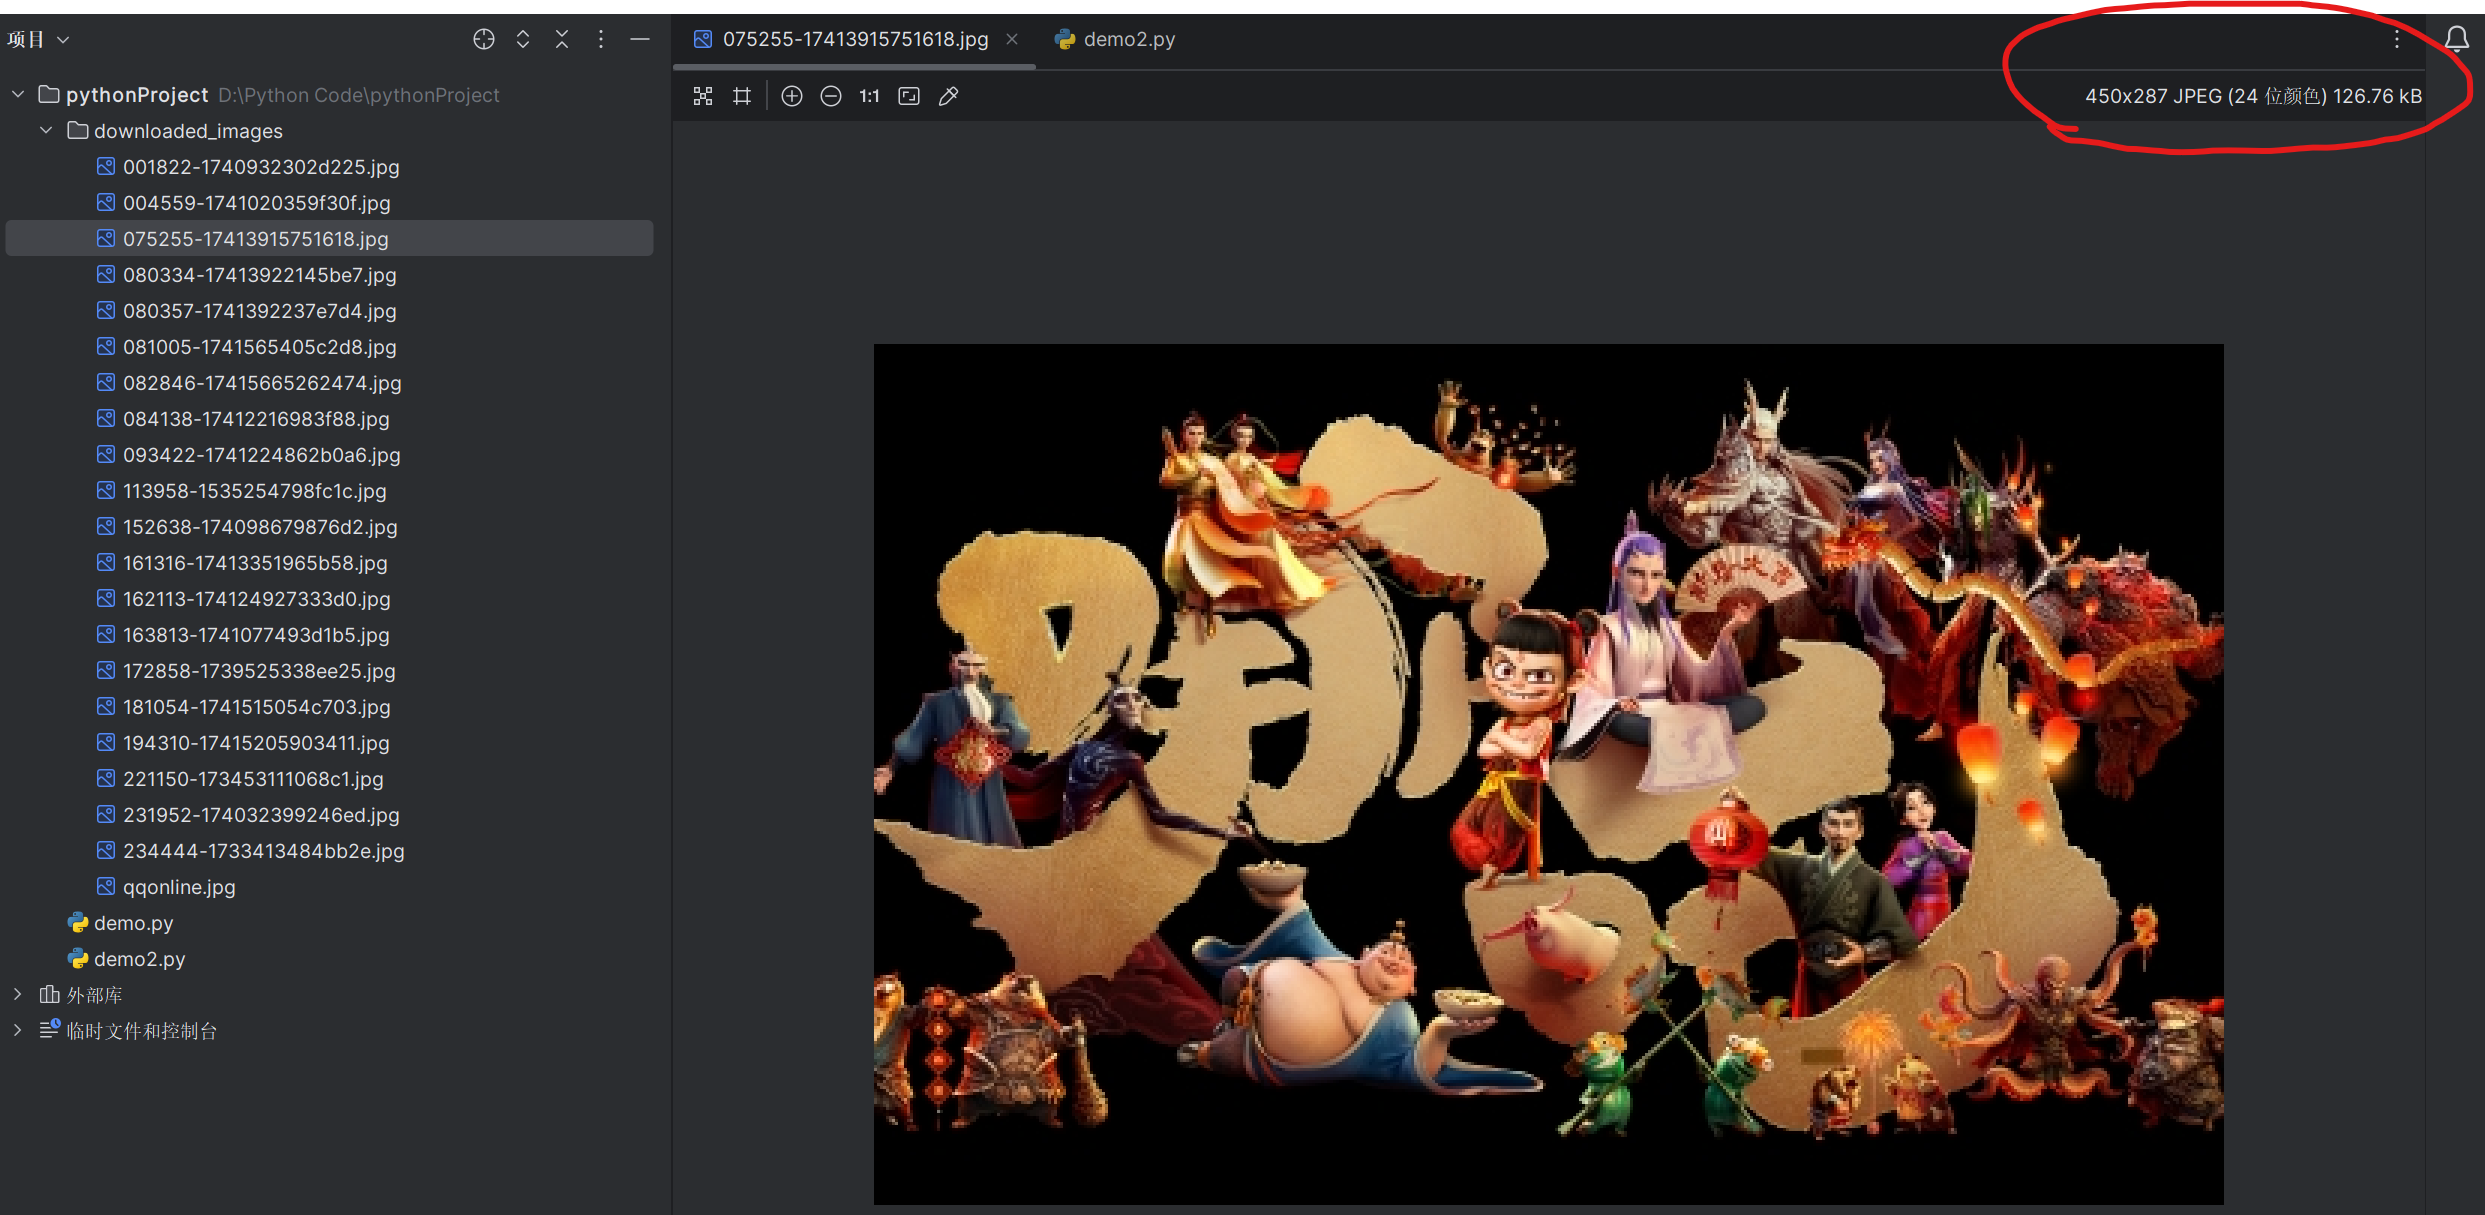
Task: Open qqonline.jpg from the tree
Action: (x=179, y=887)
